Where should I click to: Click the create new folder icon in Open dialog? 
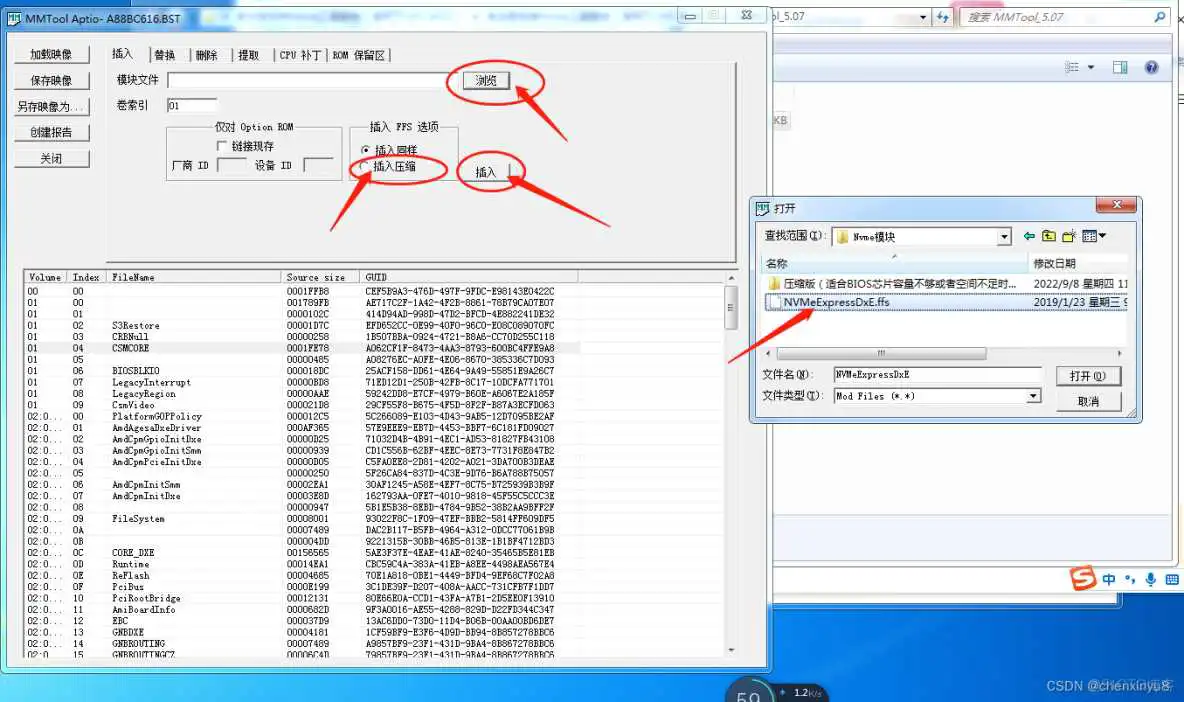tap(1066, 236)
